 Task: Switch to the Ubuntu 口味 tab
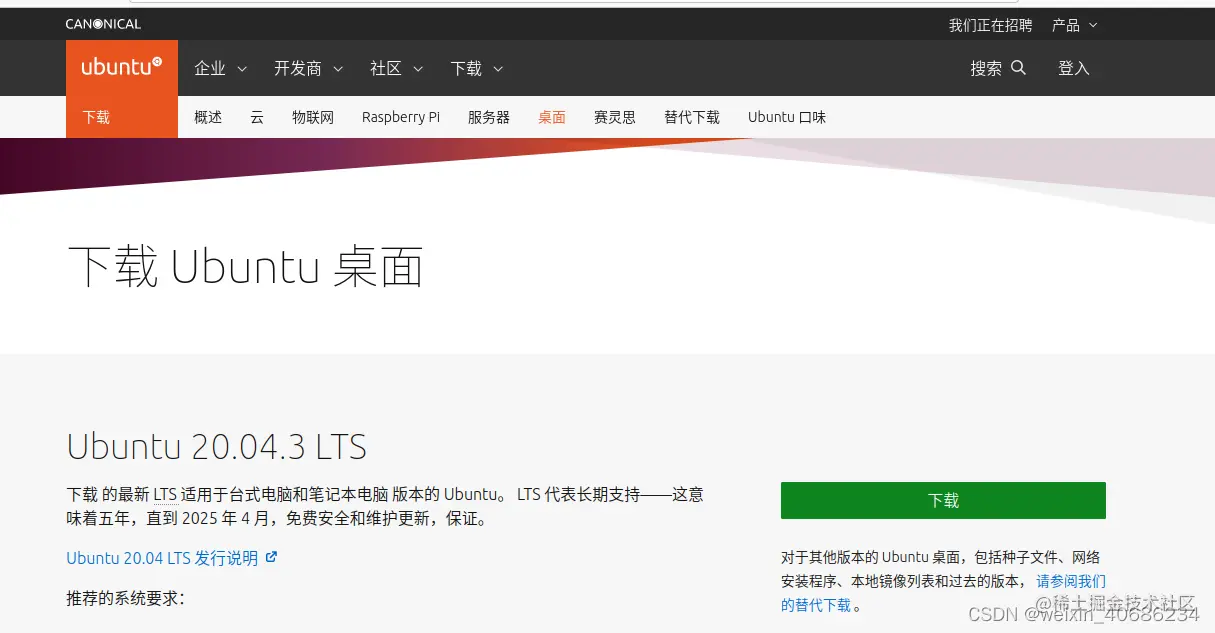click(787, 117)
